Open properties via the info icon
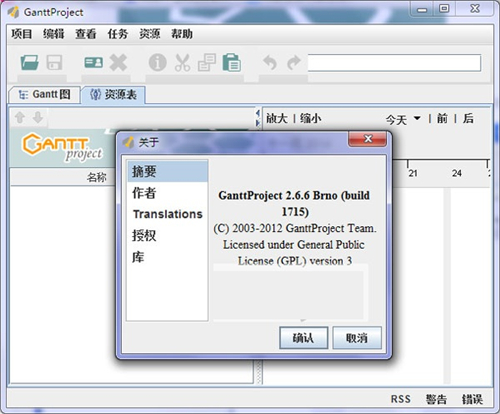This screenshot has width=500, height=414. coord(157,62)
